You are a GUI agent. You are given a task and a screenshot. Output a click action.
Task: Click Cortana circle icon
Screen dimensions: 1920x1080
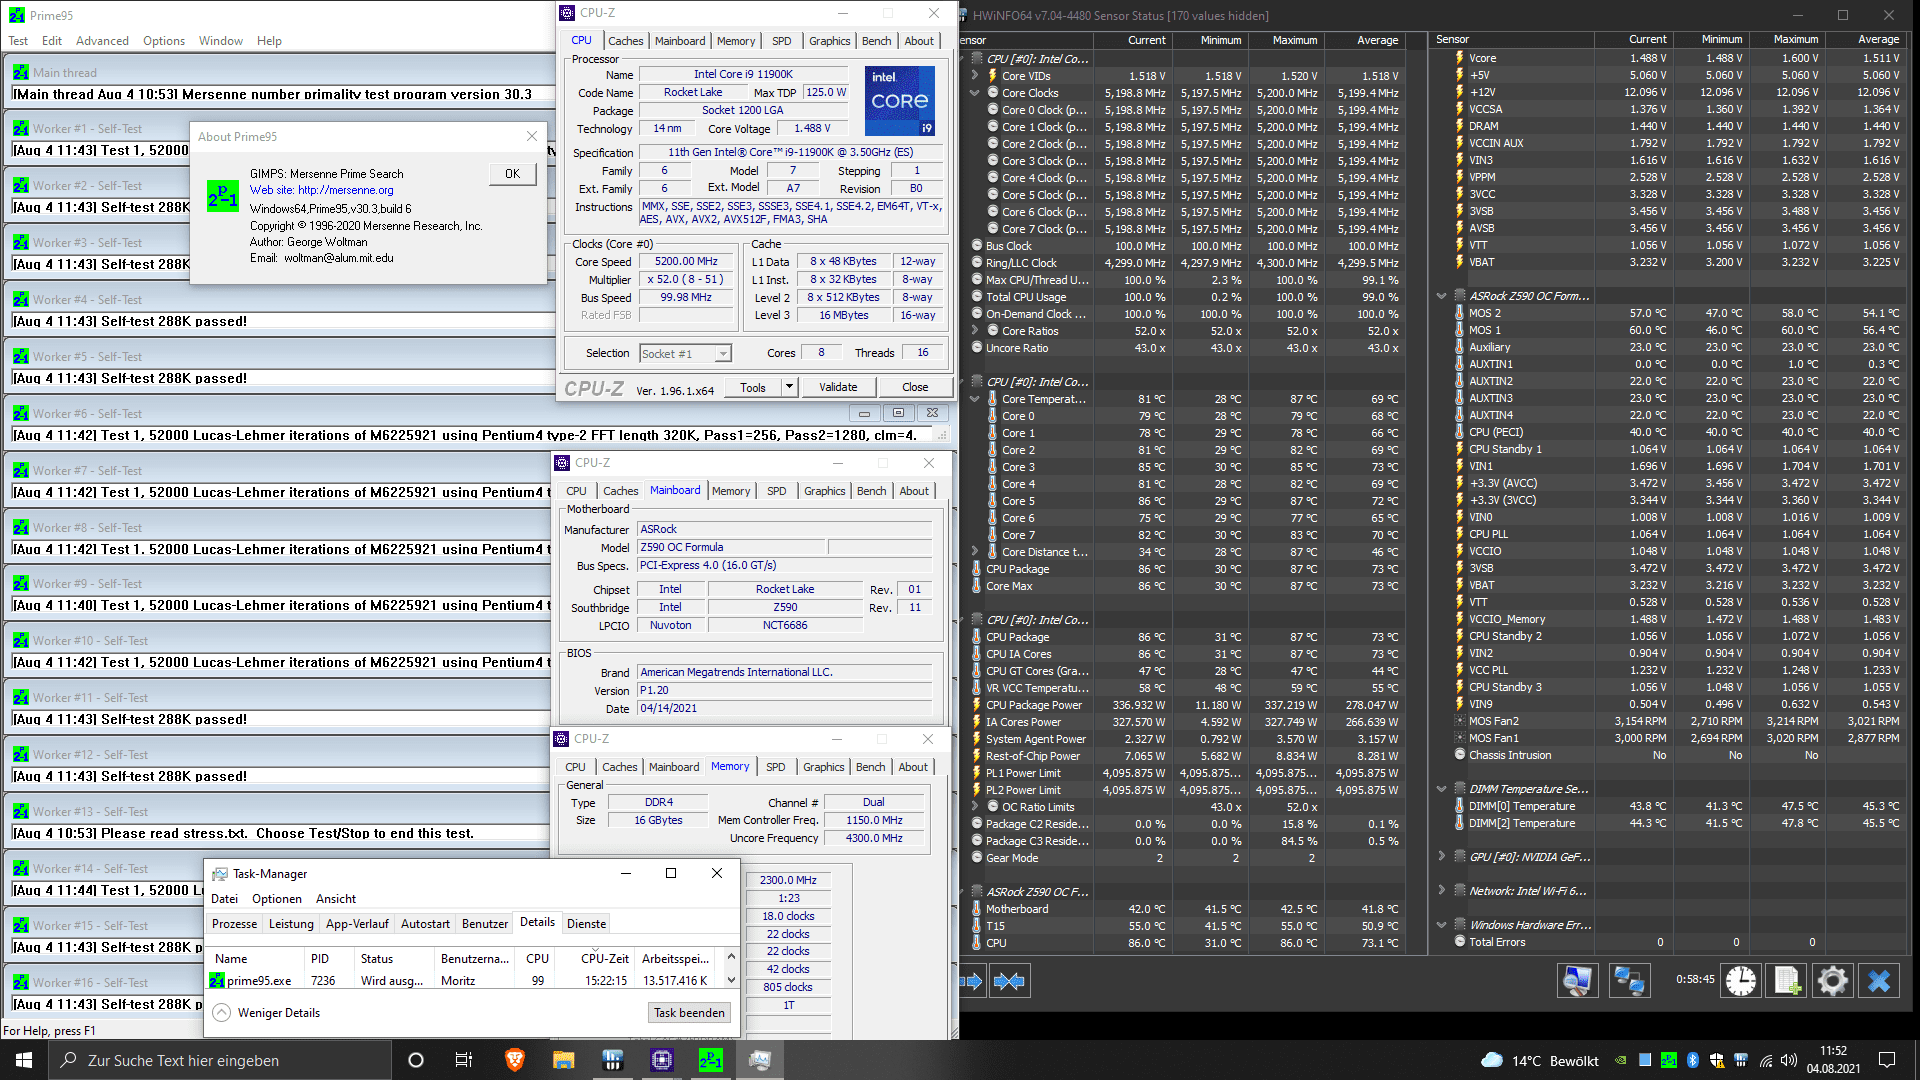pyautogui.click(x=416, y=1060)
